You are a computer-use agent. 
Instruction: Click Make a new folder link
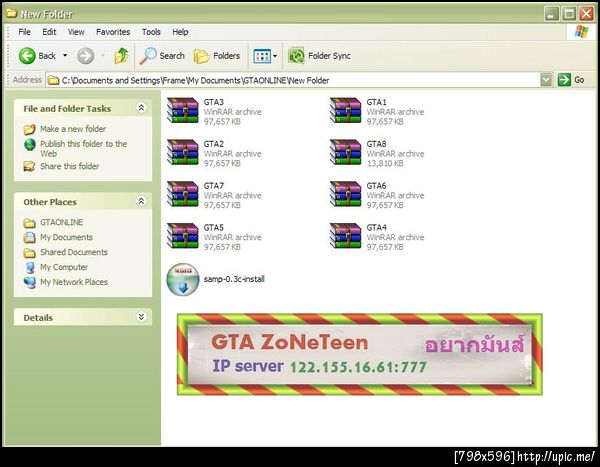point(73,129)
